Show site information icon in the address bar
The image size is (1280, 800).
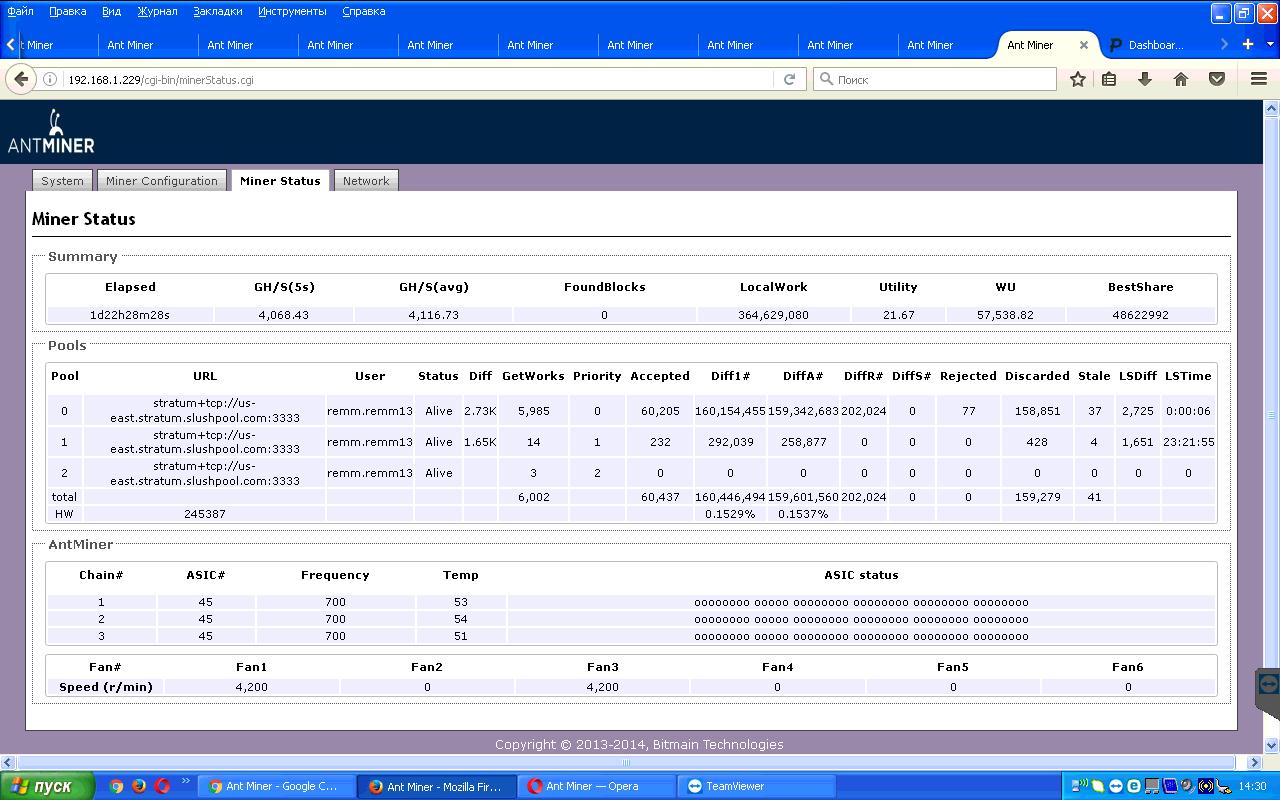point(49,79)
